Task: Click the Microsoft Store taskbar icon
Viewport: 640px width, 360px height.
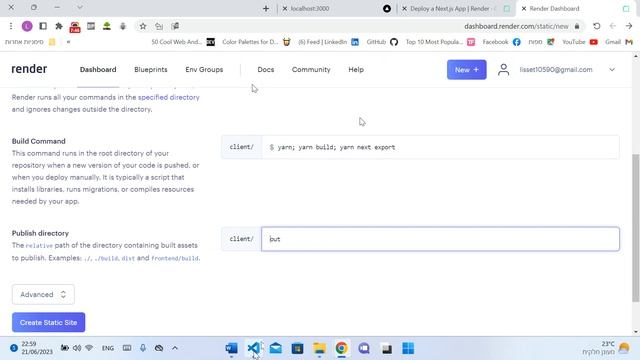Action: tap(298, 348)
